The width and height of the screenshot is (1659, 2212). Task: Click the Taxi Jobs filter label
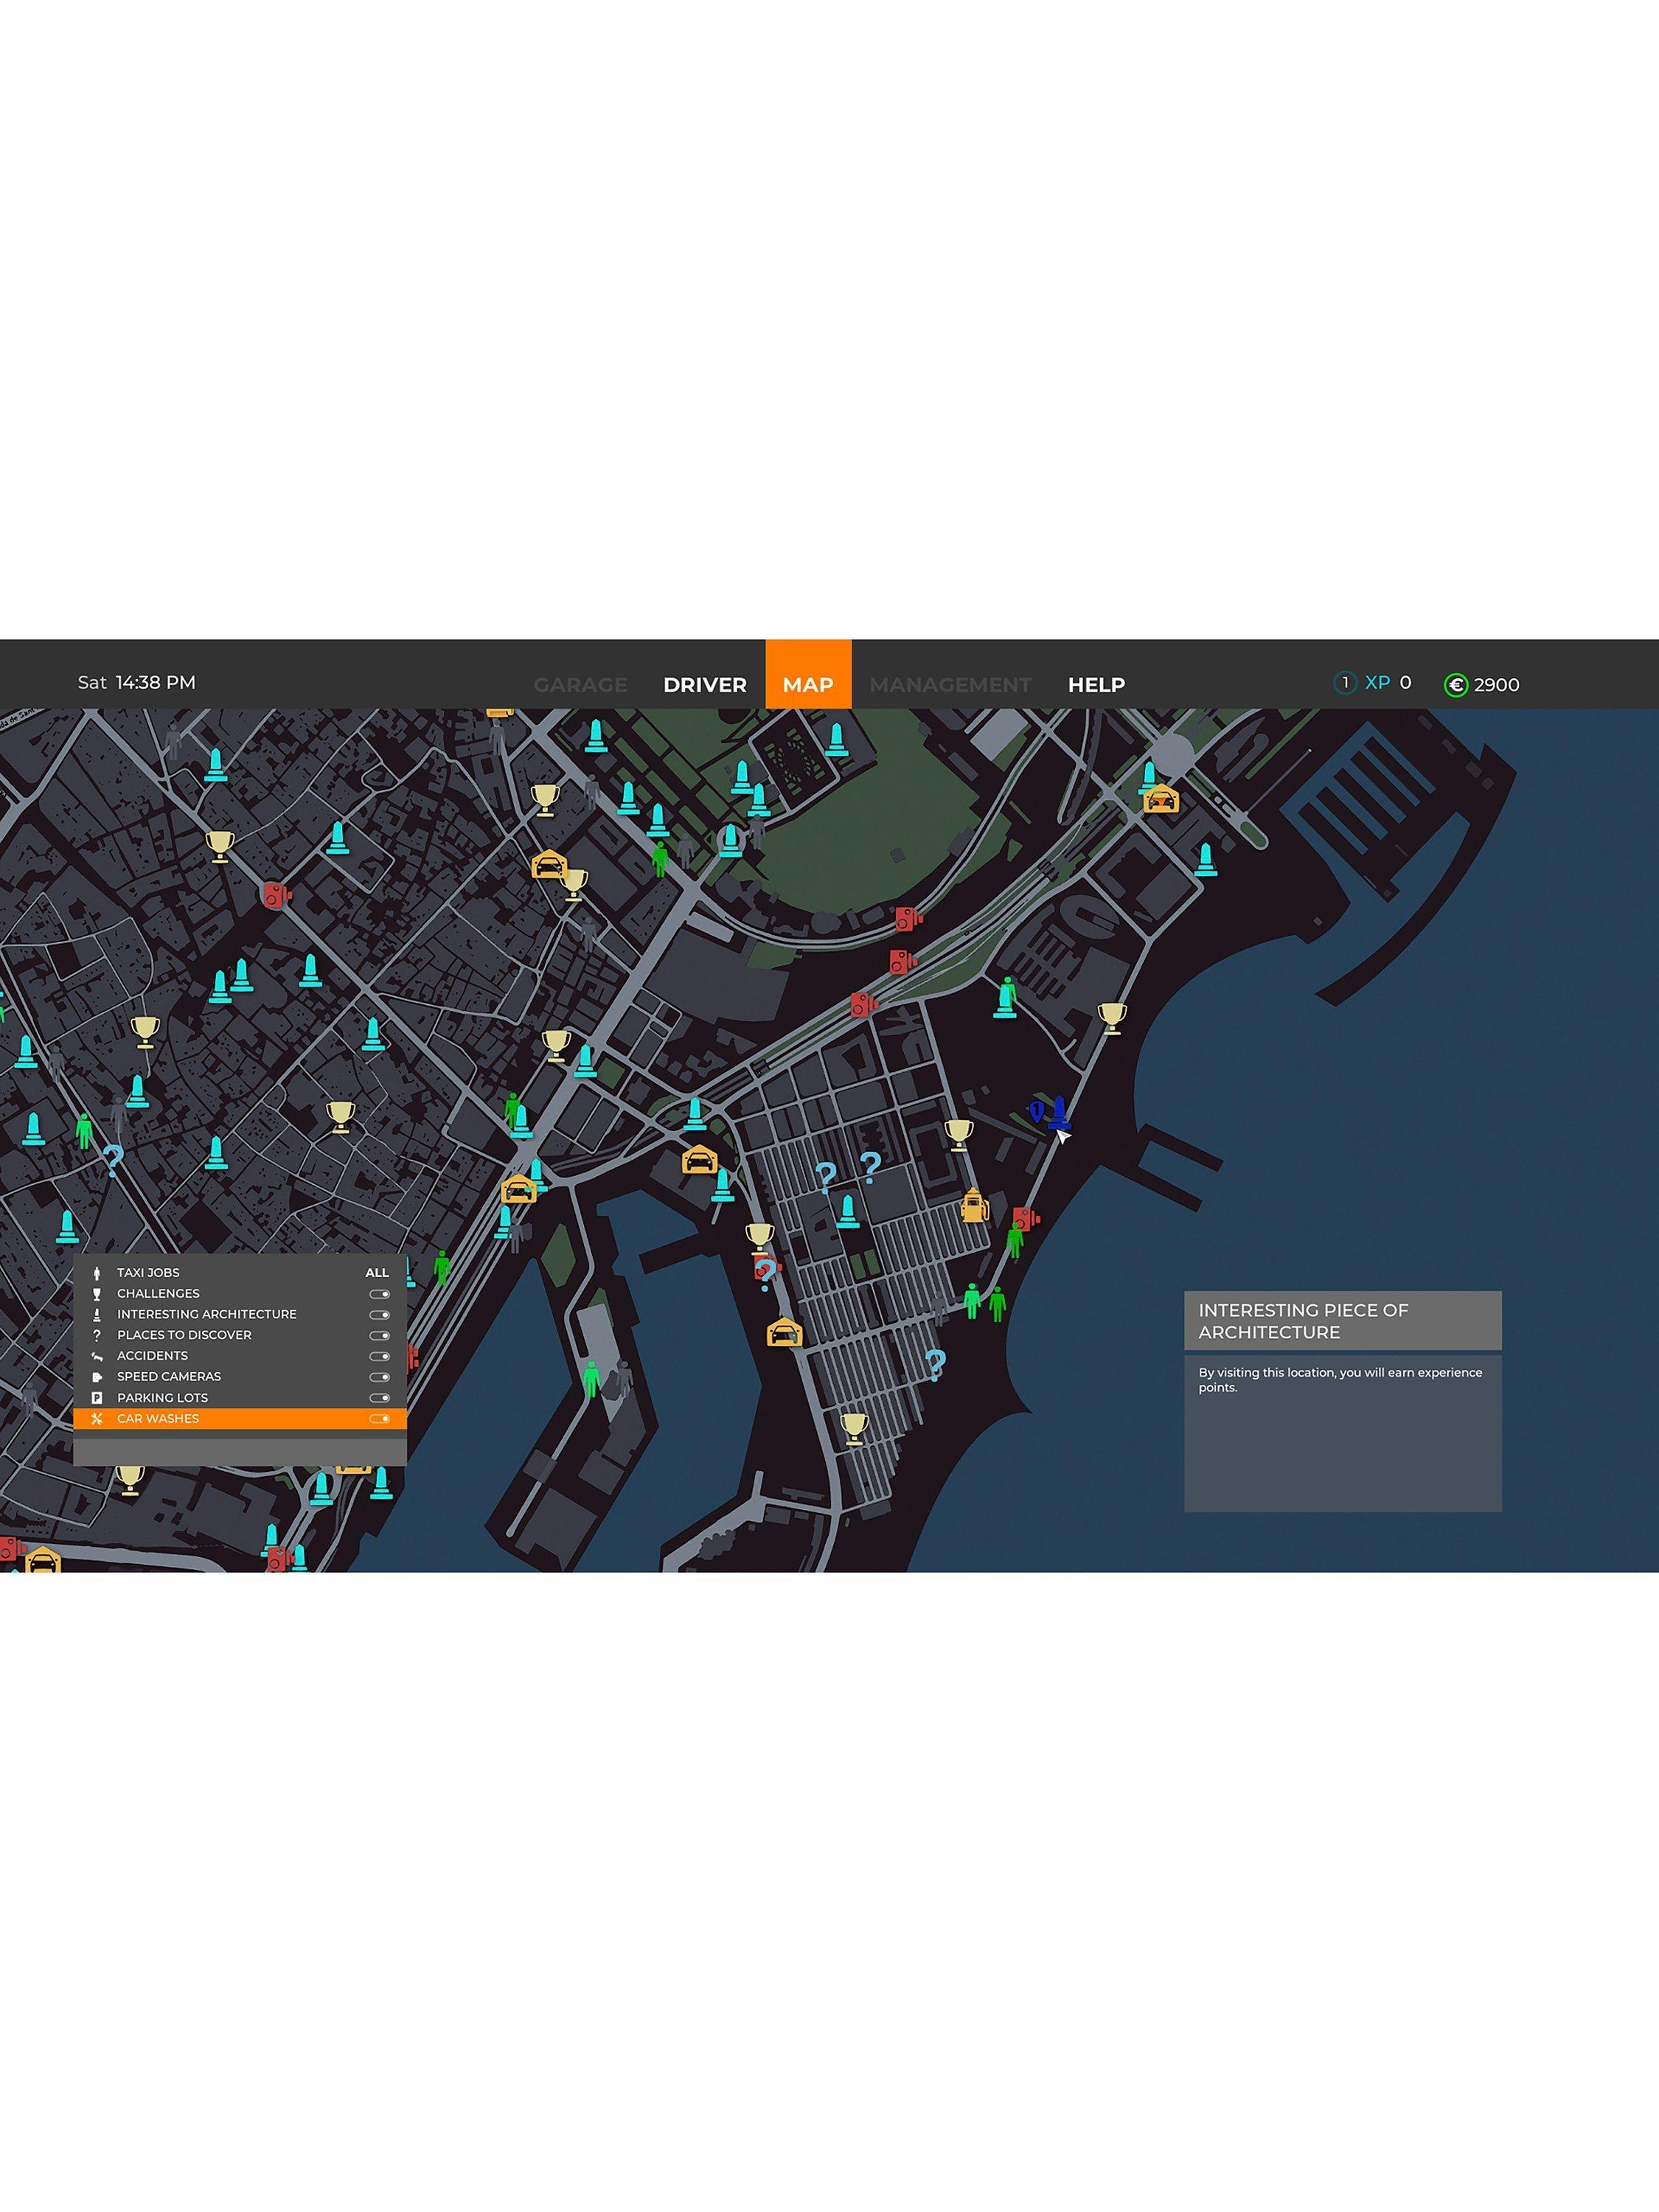(148, 1273)
